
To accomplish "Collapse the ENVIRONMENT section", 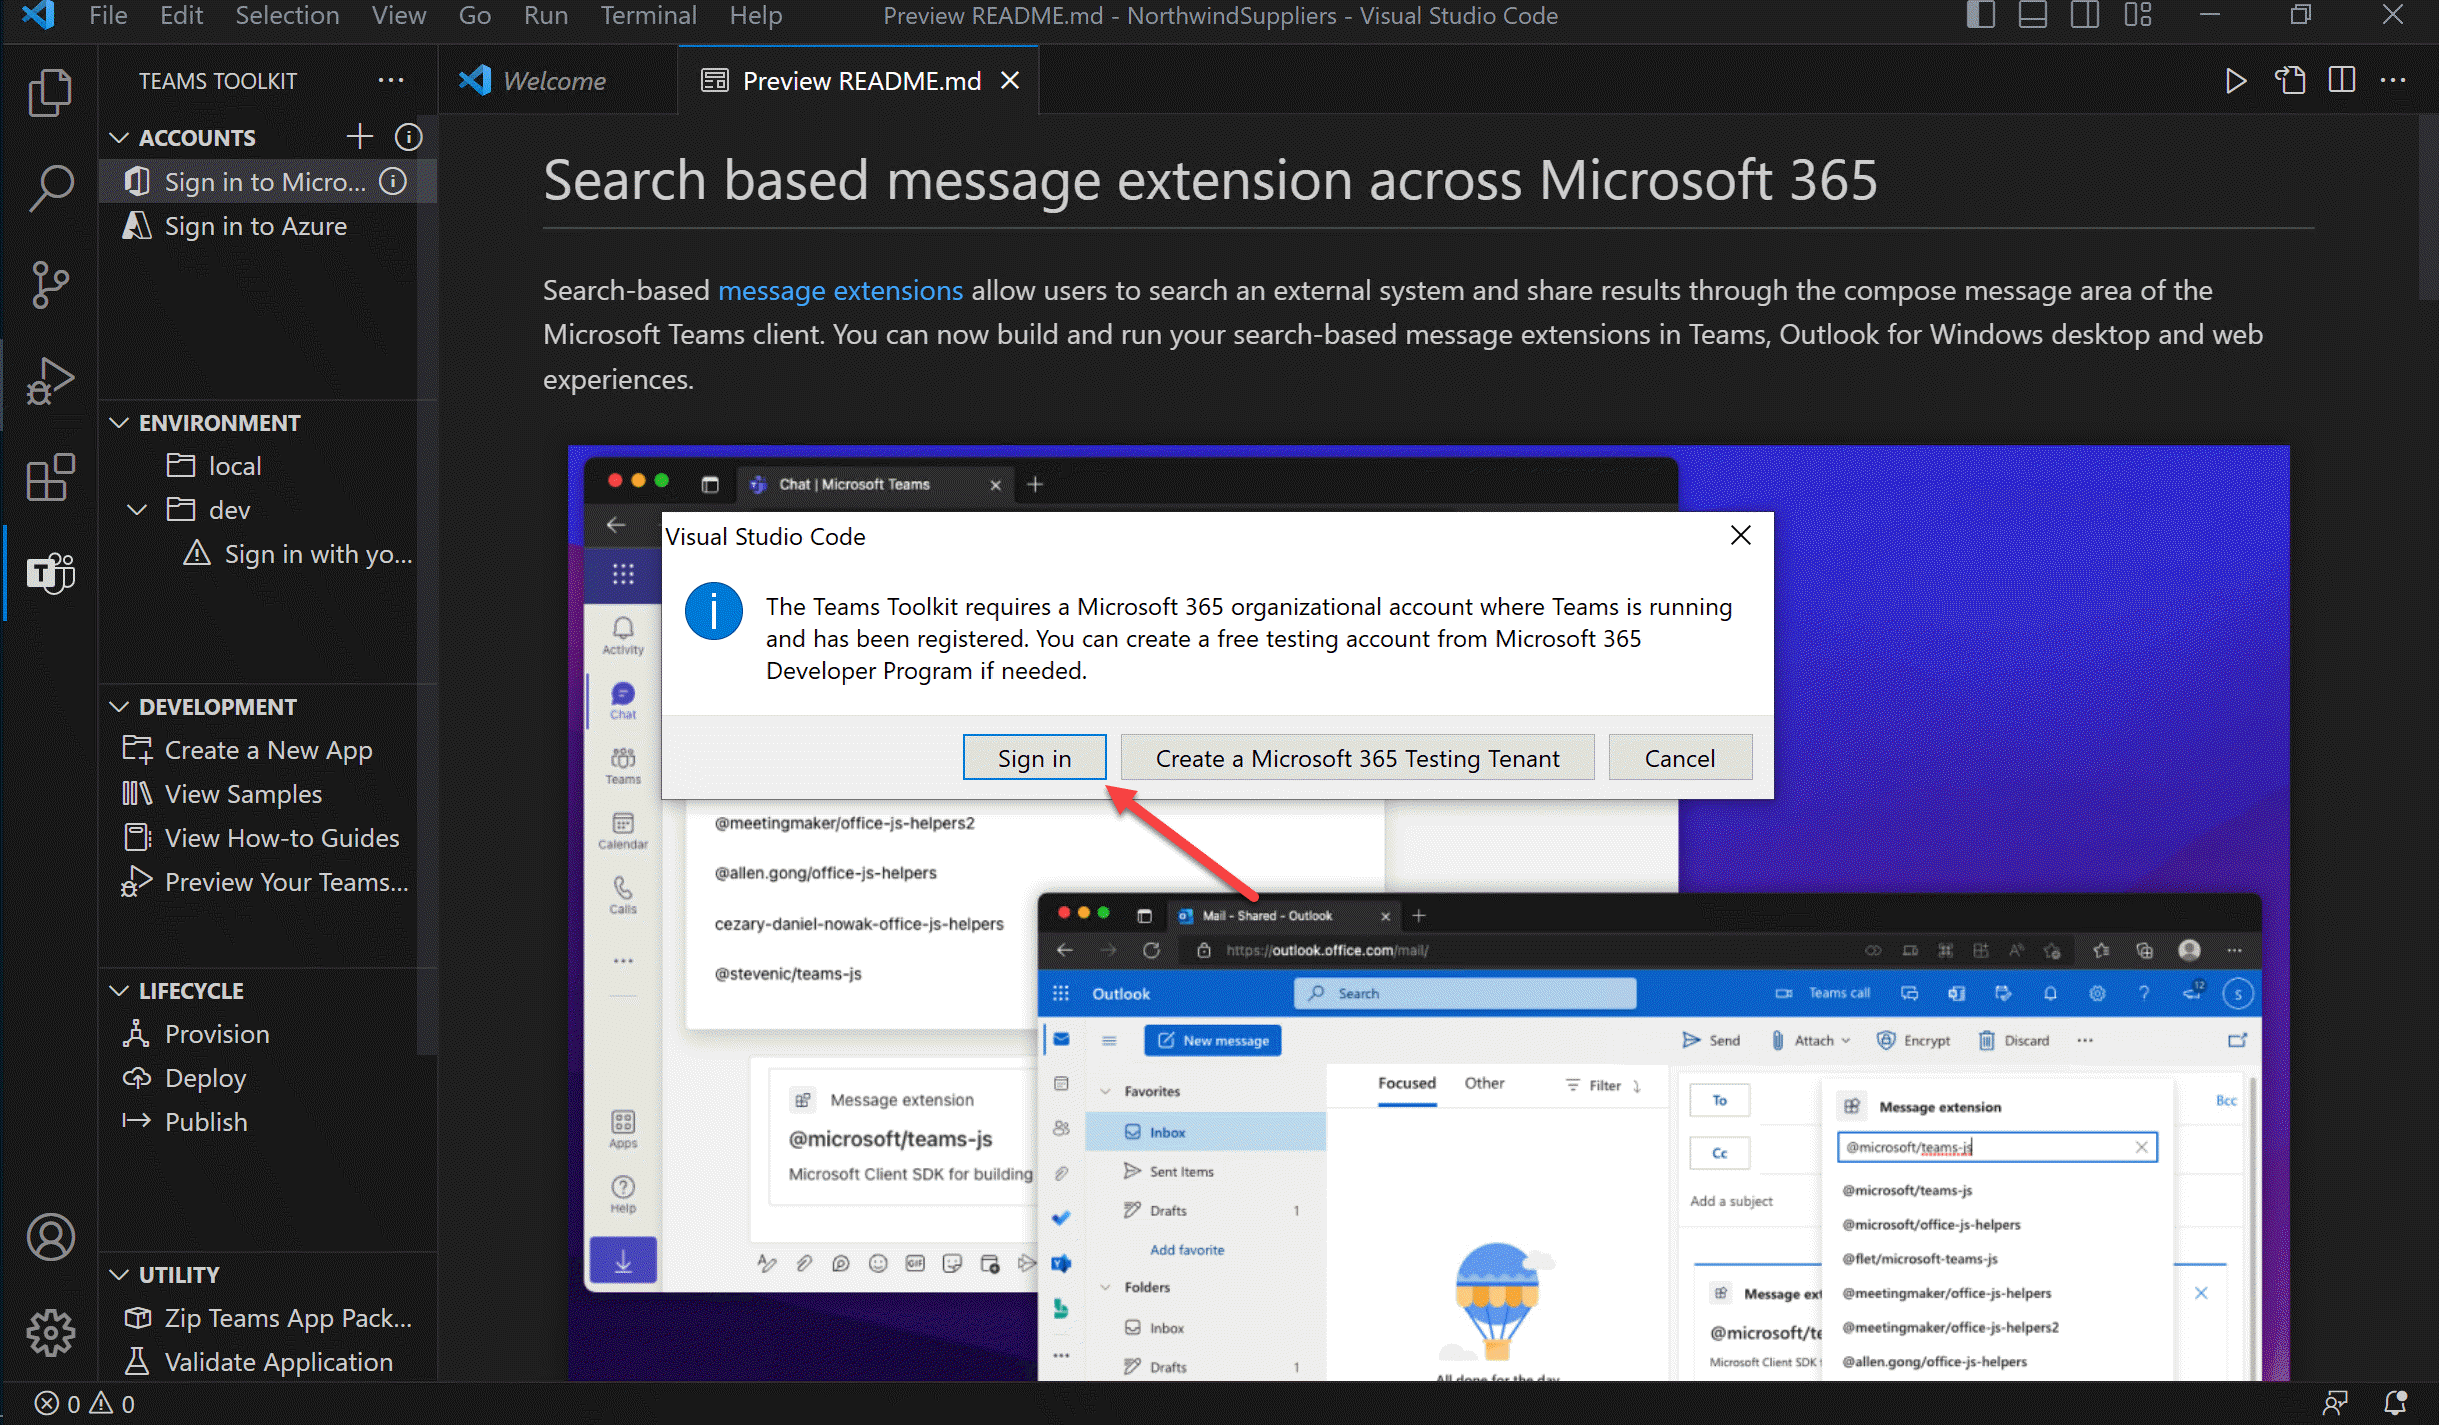I will (x=119, y=422).
